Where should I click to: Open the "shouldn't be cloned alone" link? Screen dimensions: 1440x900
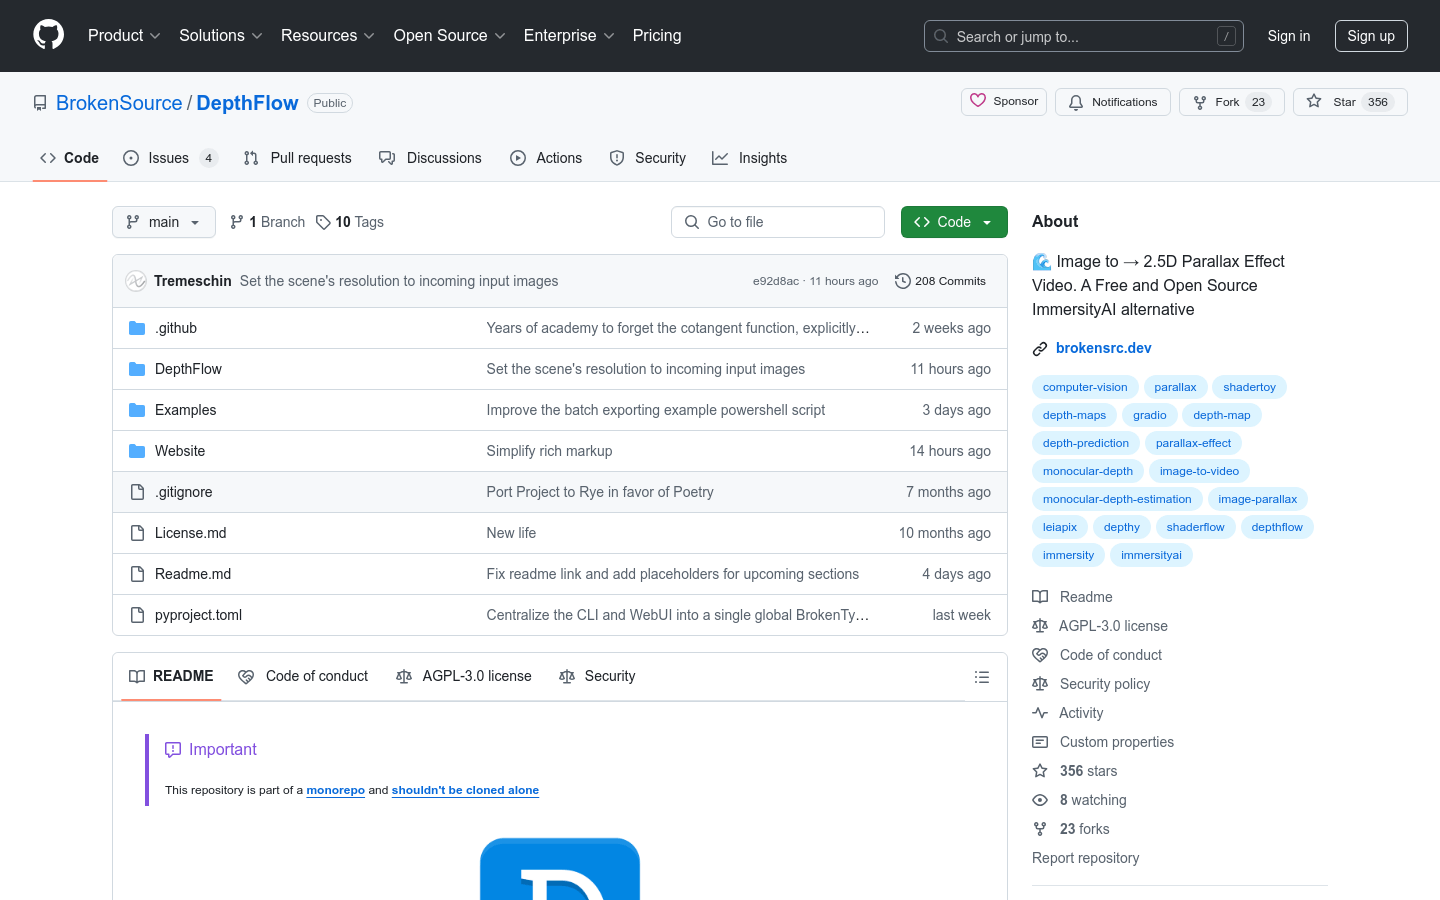pyautogui.click(x=465, y=790)
